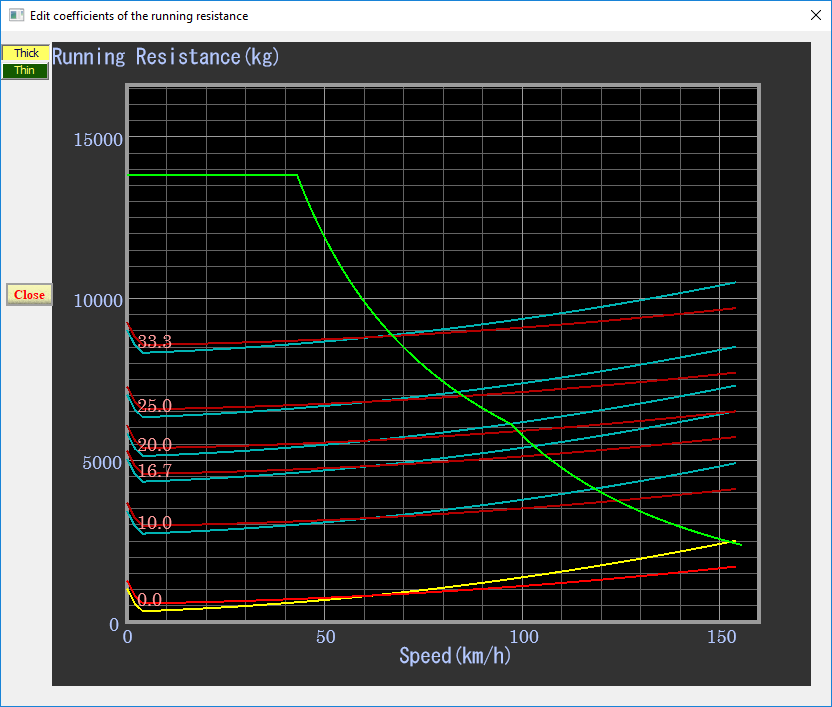Click the Speed(km/h) axis title
The width and height of the screenshot is (832, 707).
point(455,656)
